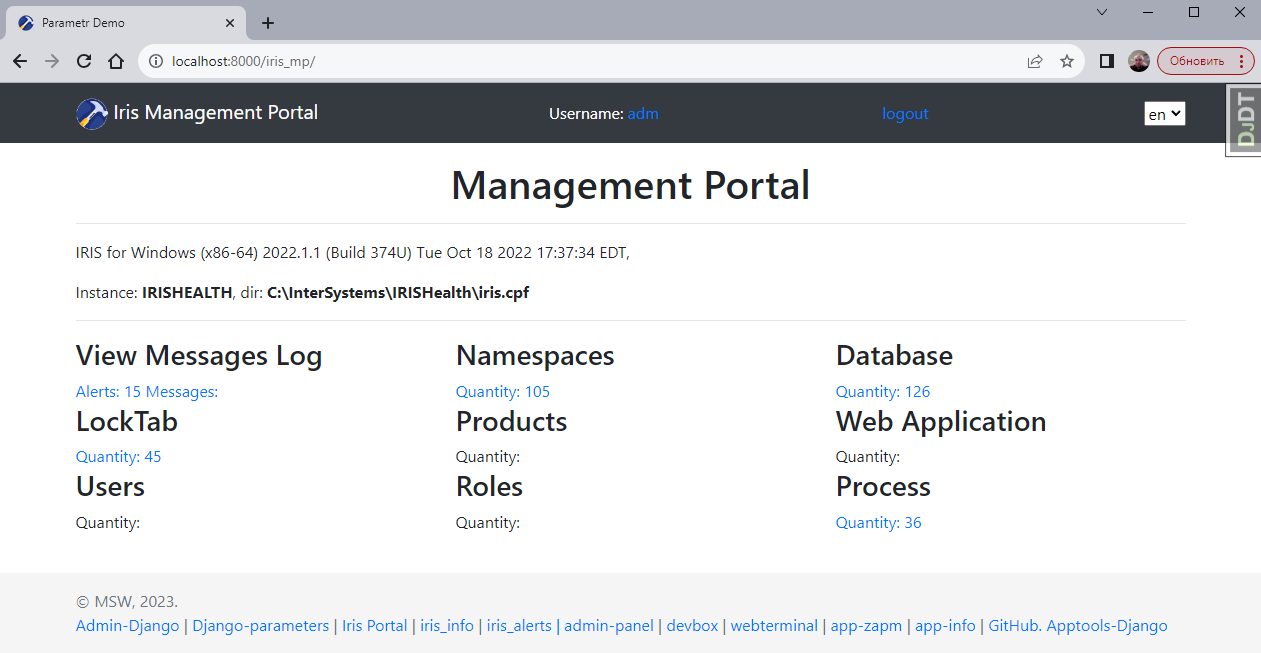Click the Quantity text under Roles
The image size is (1261, 653).
tap(488, 523)
